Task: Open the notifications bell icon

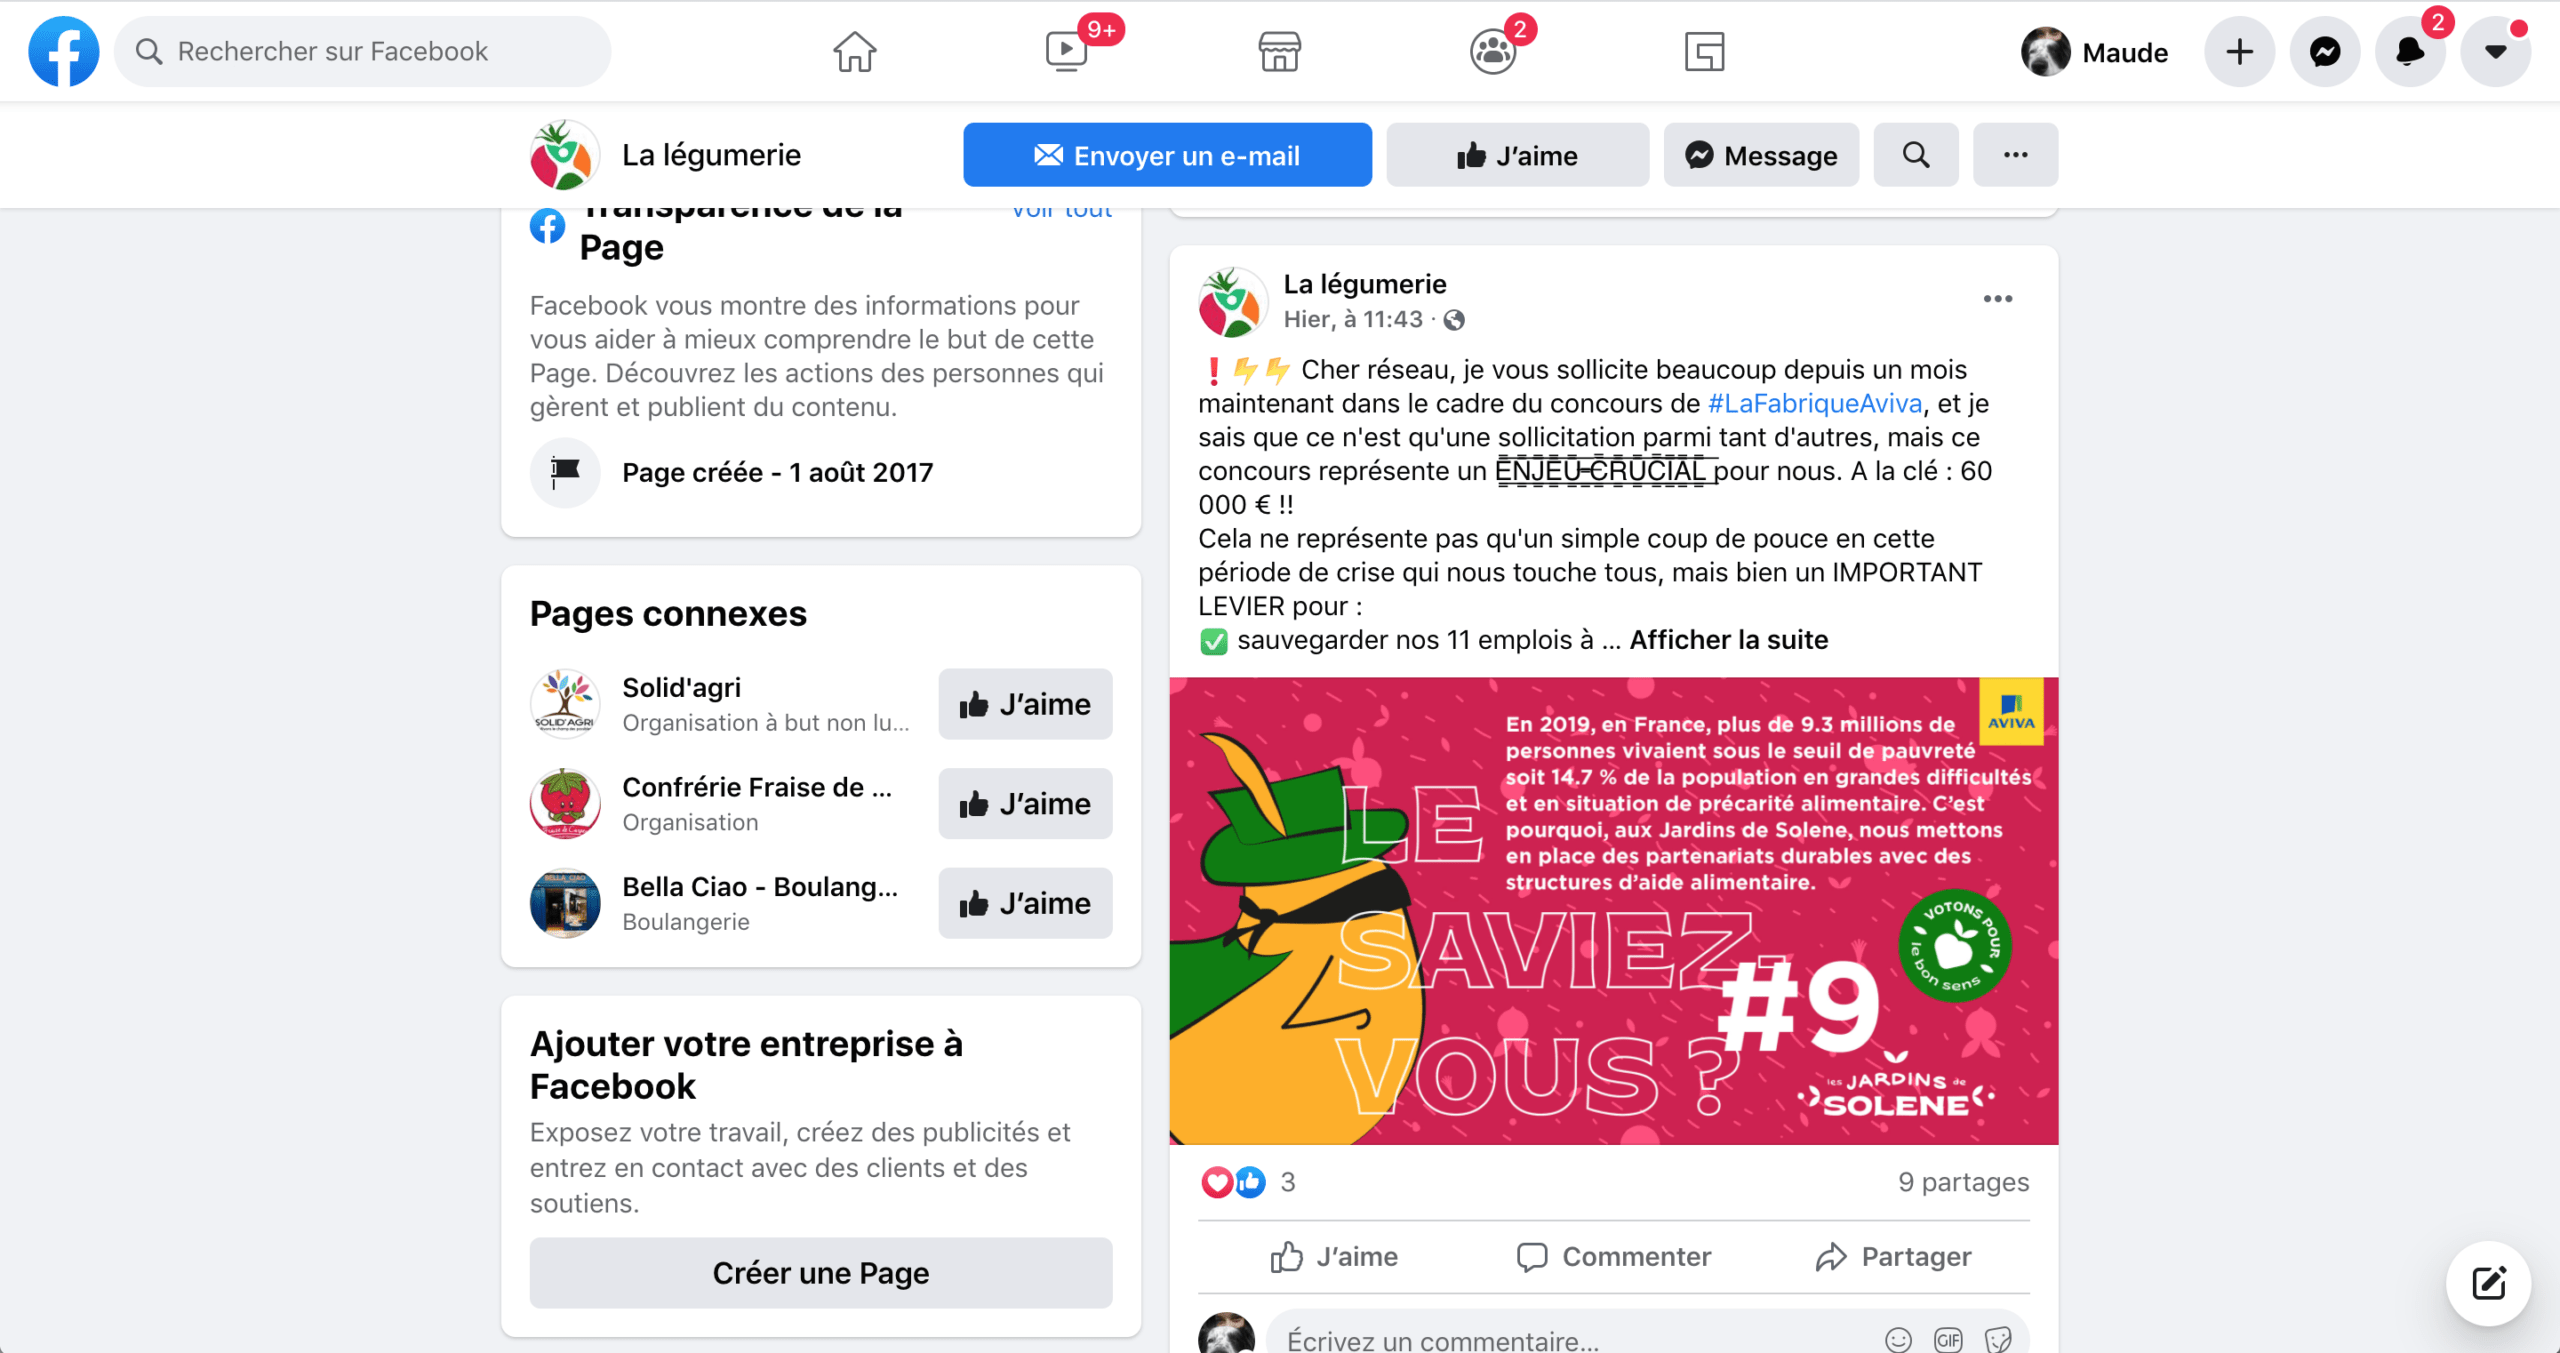Action: coord(2410,52)
